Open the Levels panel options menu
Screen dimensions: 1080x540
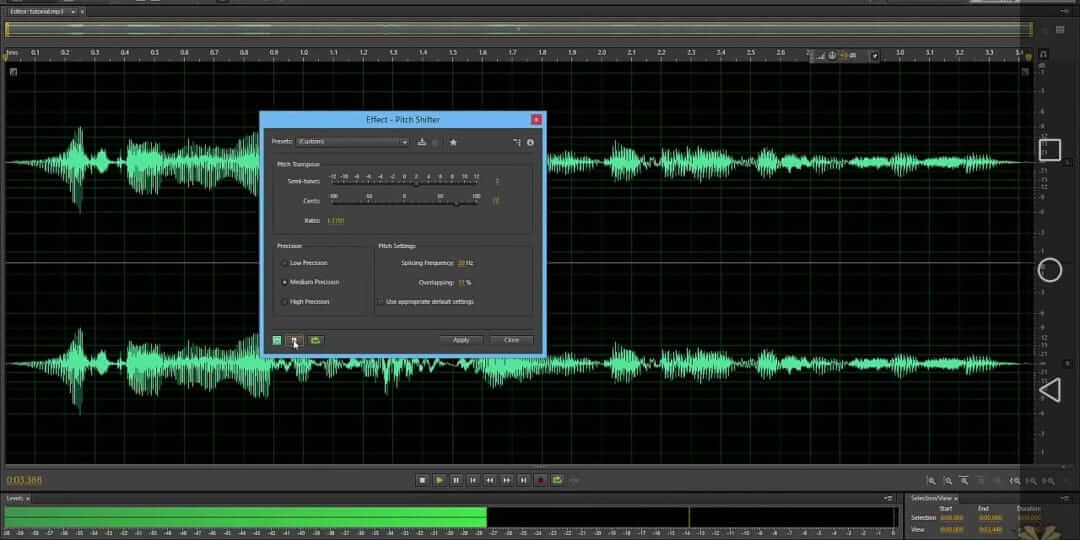coord(889,498)
